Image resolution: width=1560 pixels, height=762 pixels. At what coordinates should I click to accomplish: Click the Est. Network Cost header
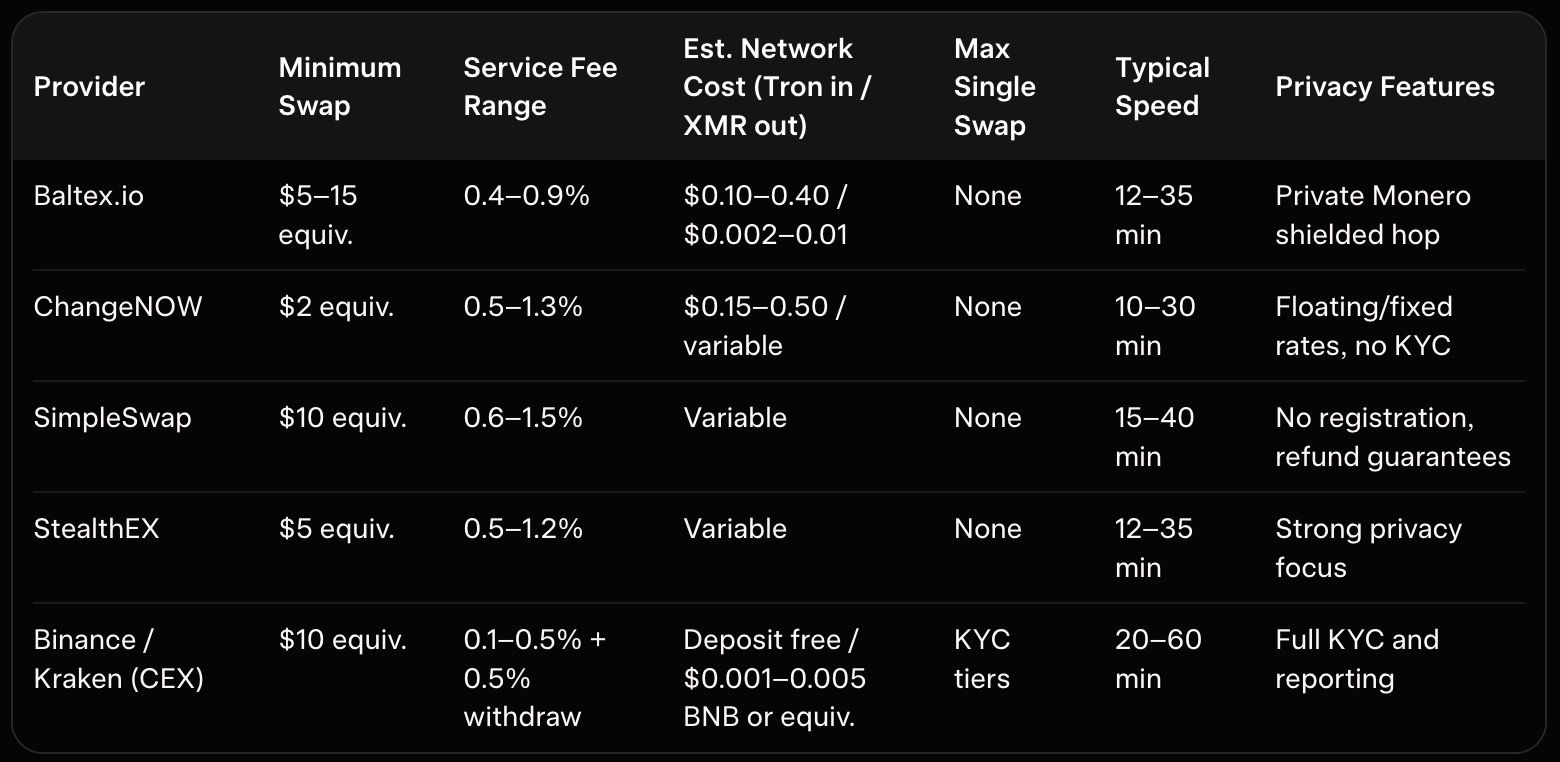coord(777,87)
